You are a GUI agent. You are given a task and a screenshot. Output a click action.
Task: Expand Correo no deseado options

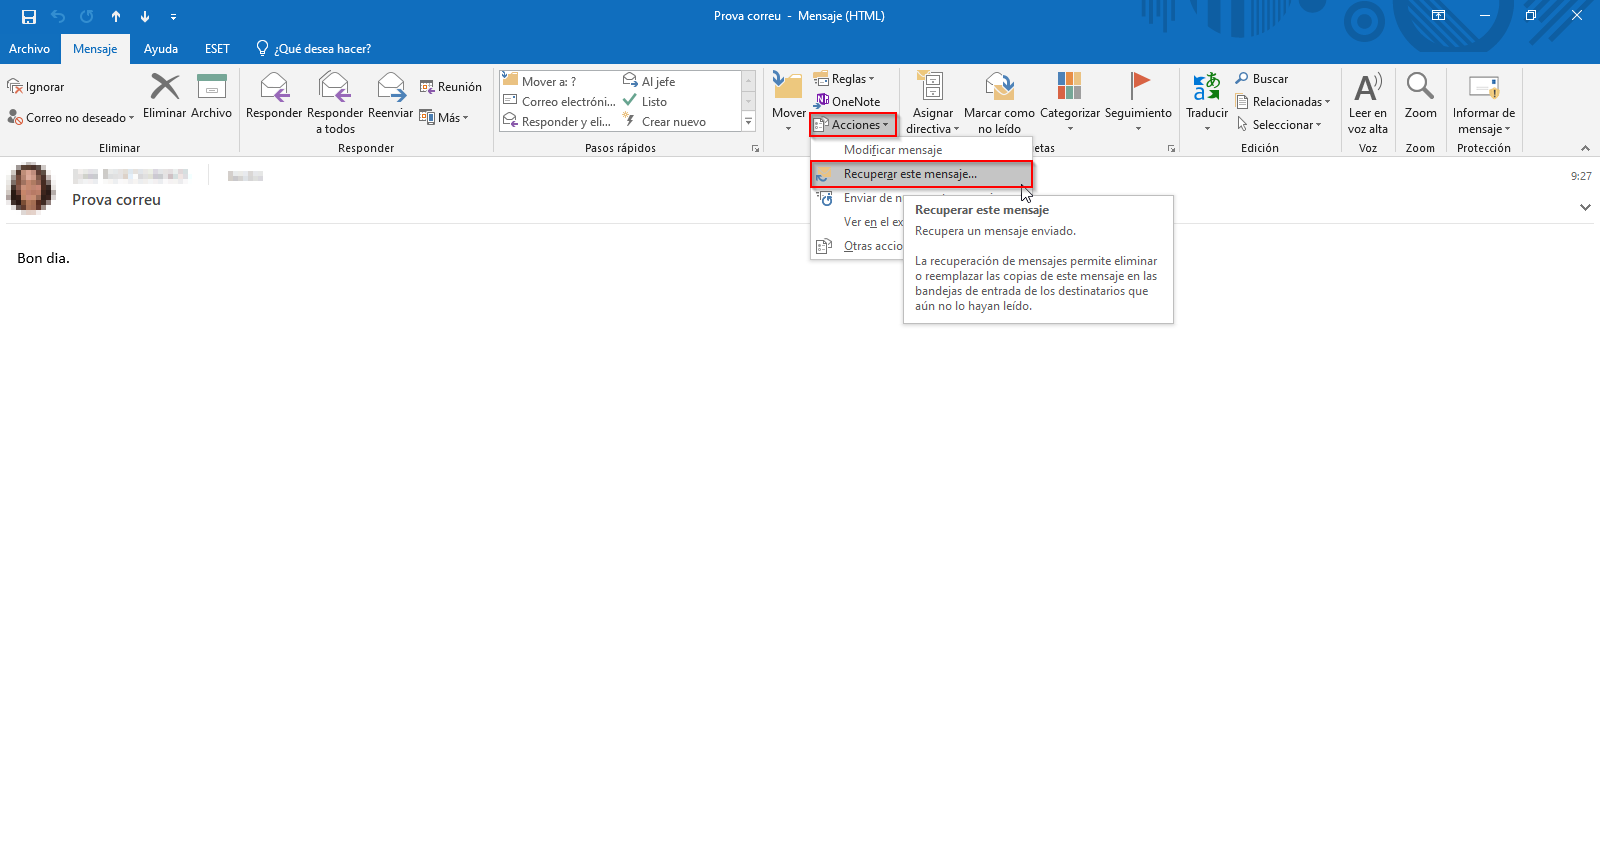71,118
